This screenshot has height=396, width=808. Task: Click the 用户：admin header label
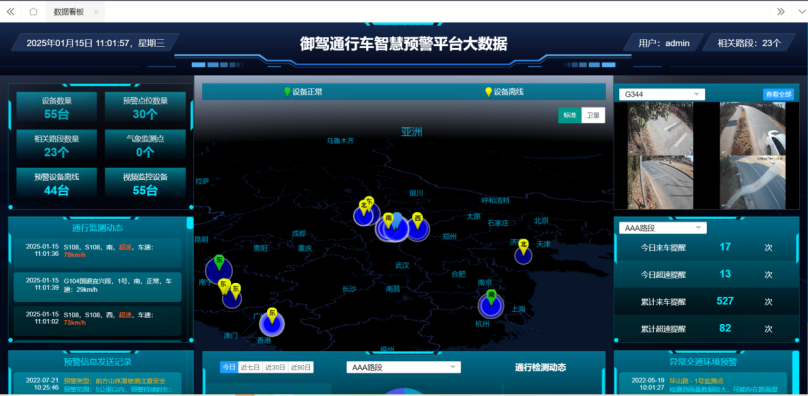click(x=664, y=43)
